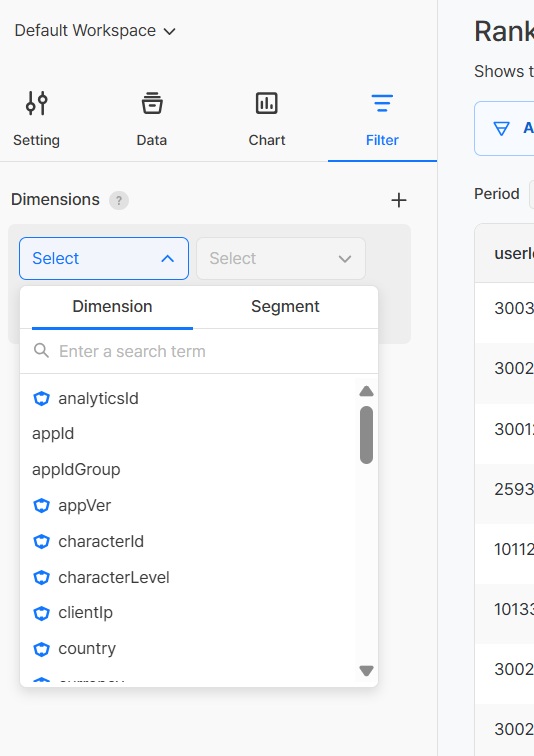Open the Setting tab sliders icon

(x=37, y=103)
